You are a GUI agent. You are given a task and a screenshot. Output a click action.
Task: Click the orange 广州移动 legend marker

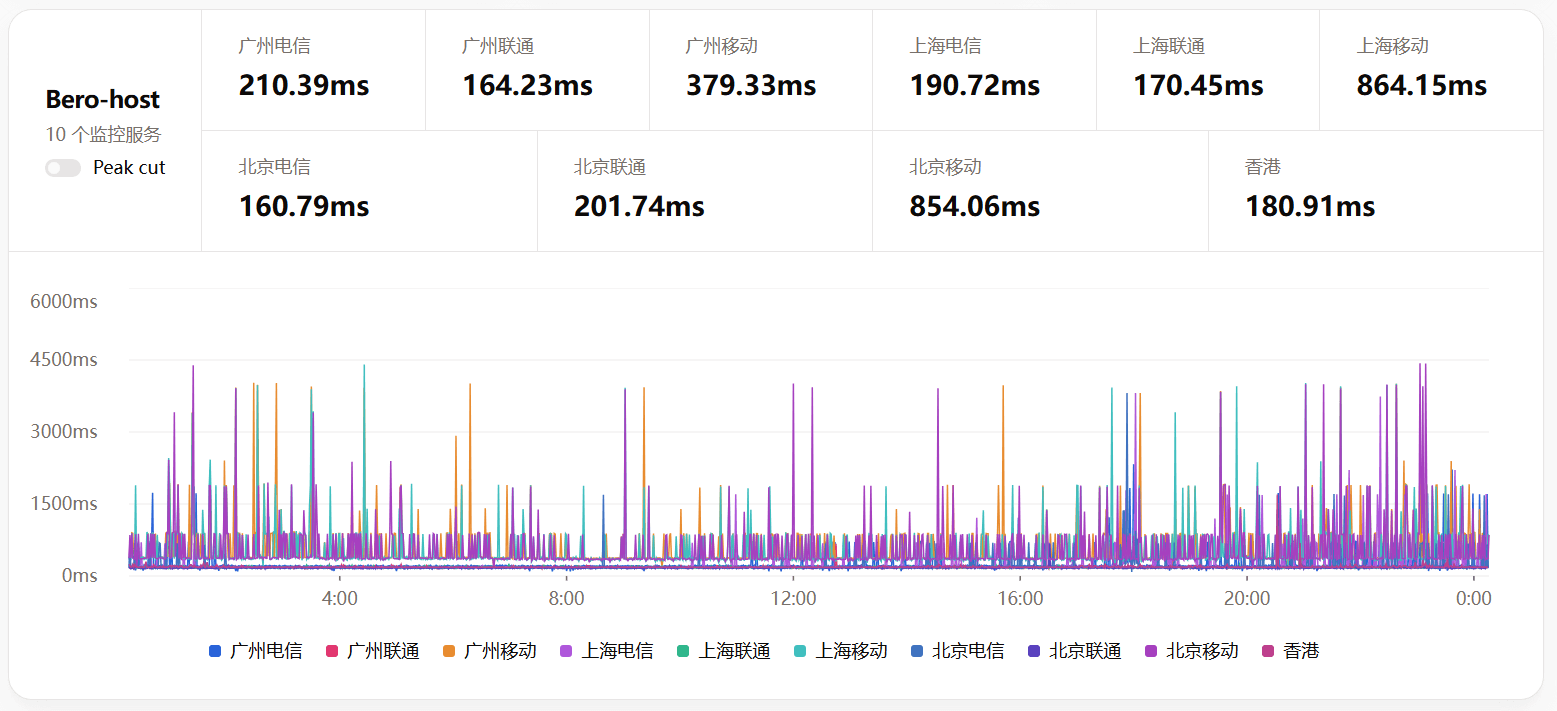coord(449,651)
